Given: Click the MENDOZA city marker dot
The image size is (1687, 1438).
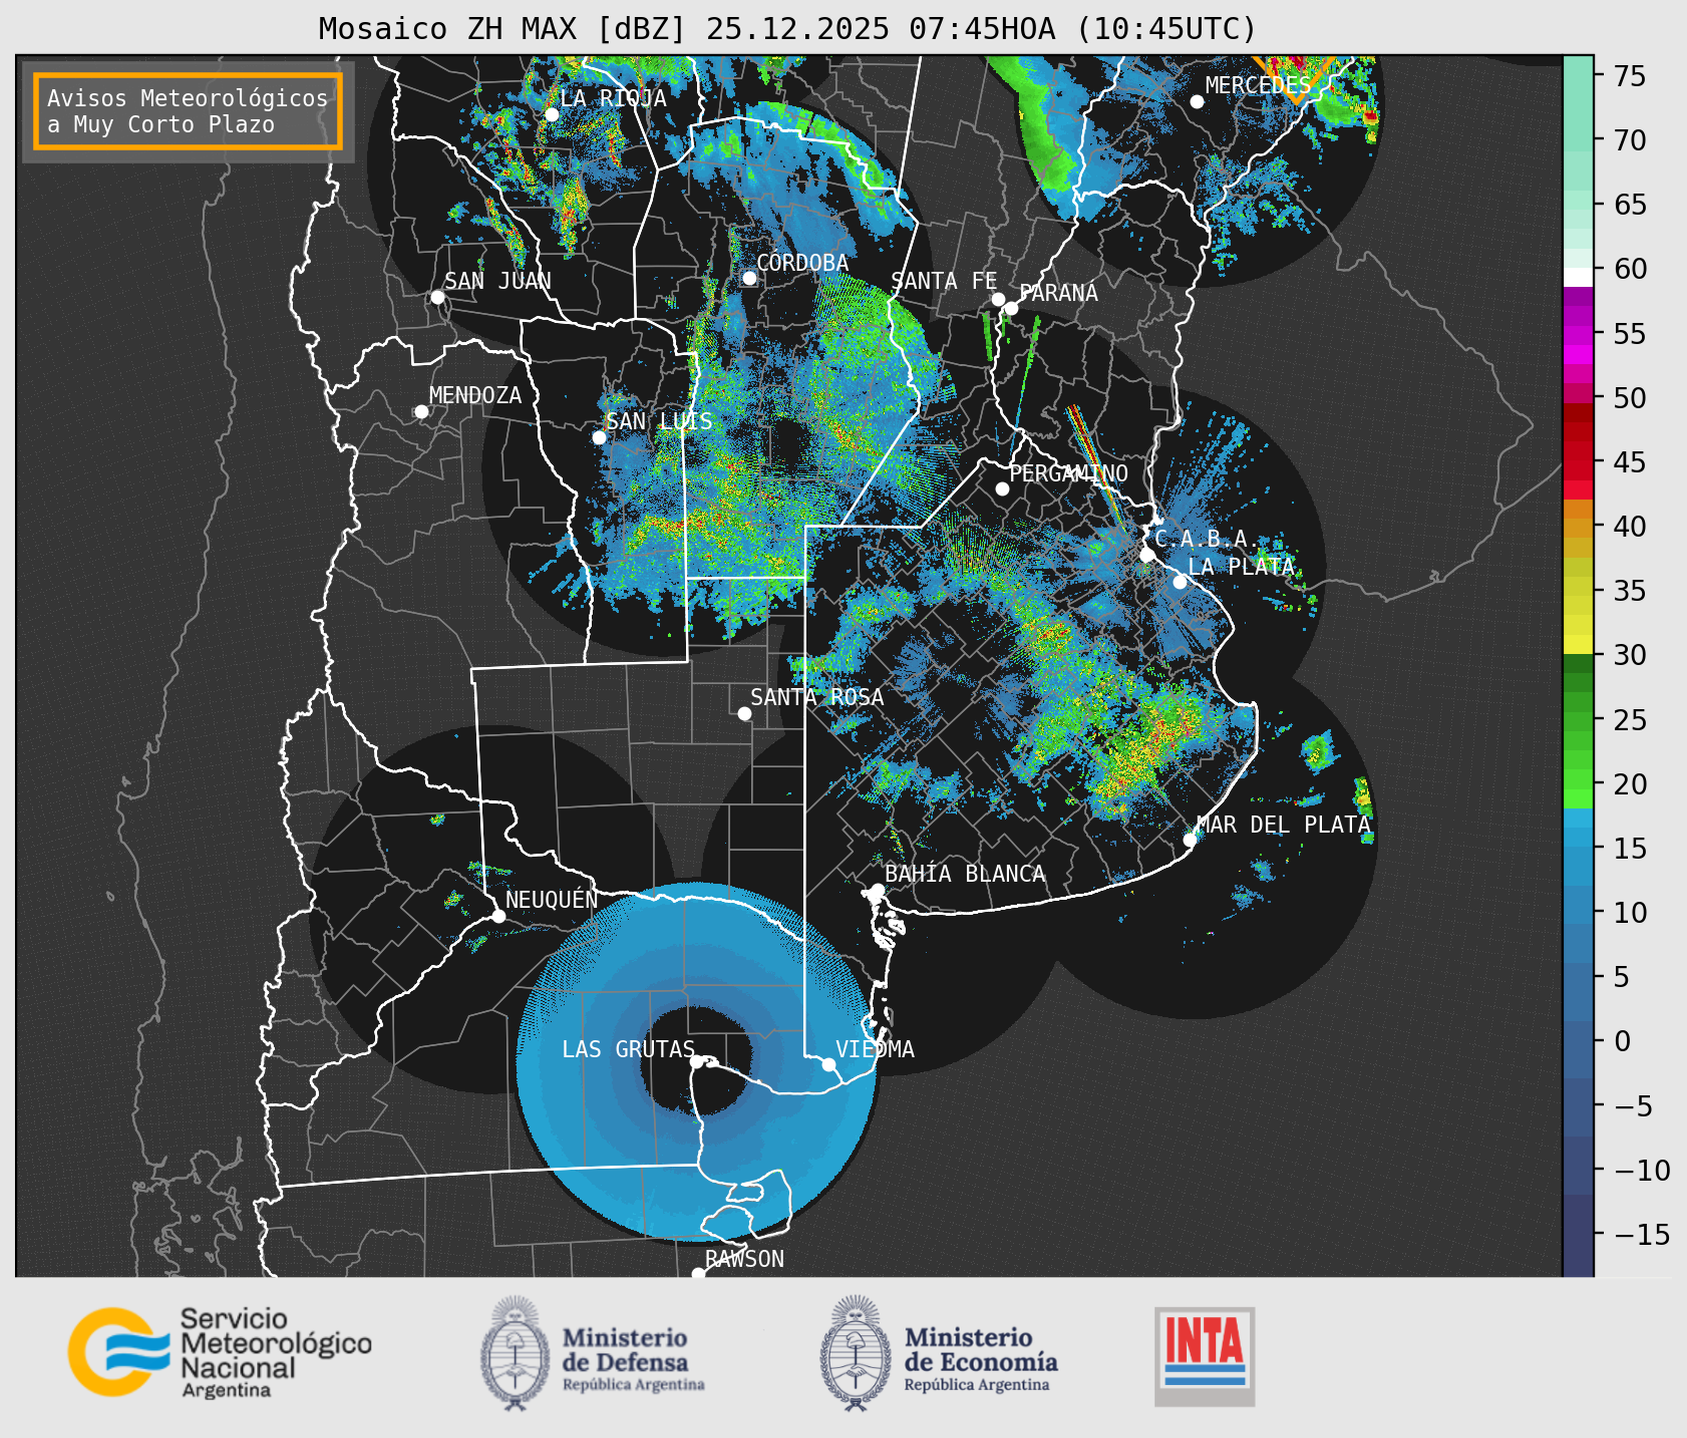Looking at the screenshot, I should click(x=421, y=412).
